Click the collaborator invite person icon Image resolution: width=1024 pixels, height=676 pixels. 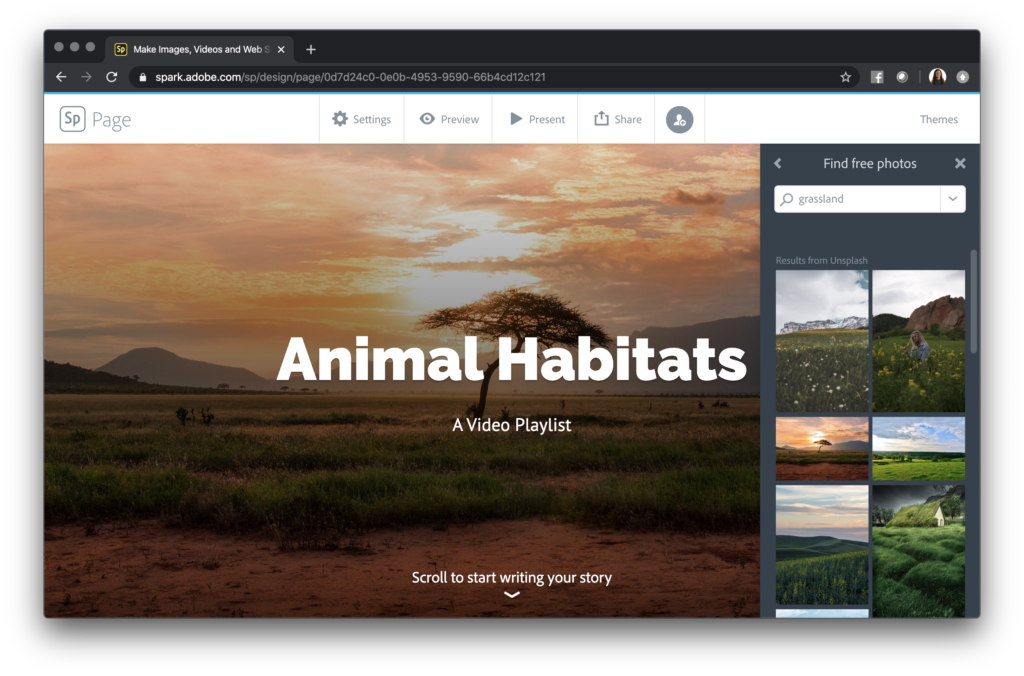(679, 119)
